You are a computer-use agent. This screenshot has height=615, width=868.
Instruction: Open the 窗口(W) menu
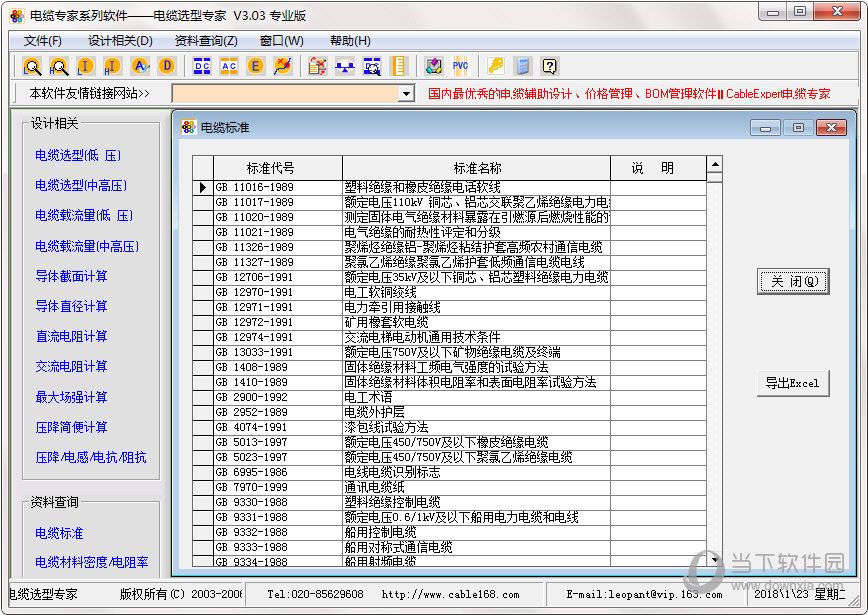click(x=281, y=41)
